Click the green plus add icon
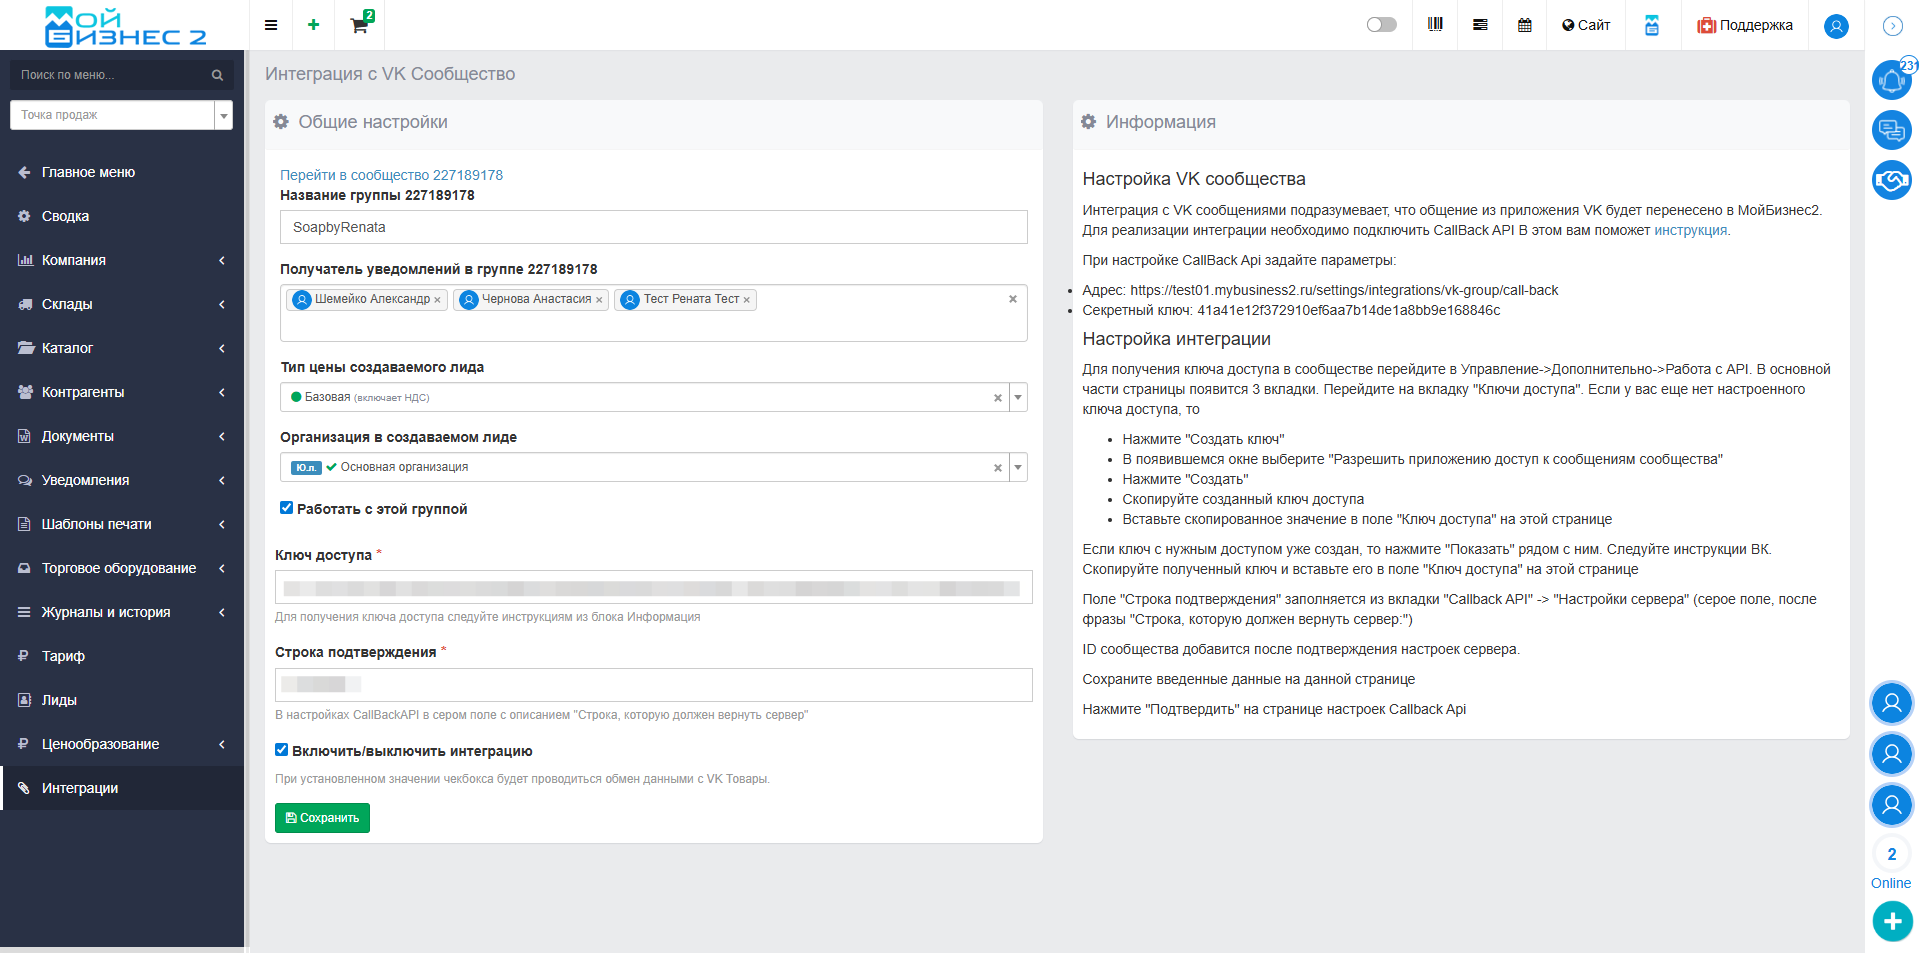Image resolution: width=1920 pixels, height=953 pixels. tap(313, 25)
